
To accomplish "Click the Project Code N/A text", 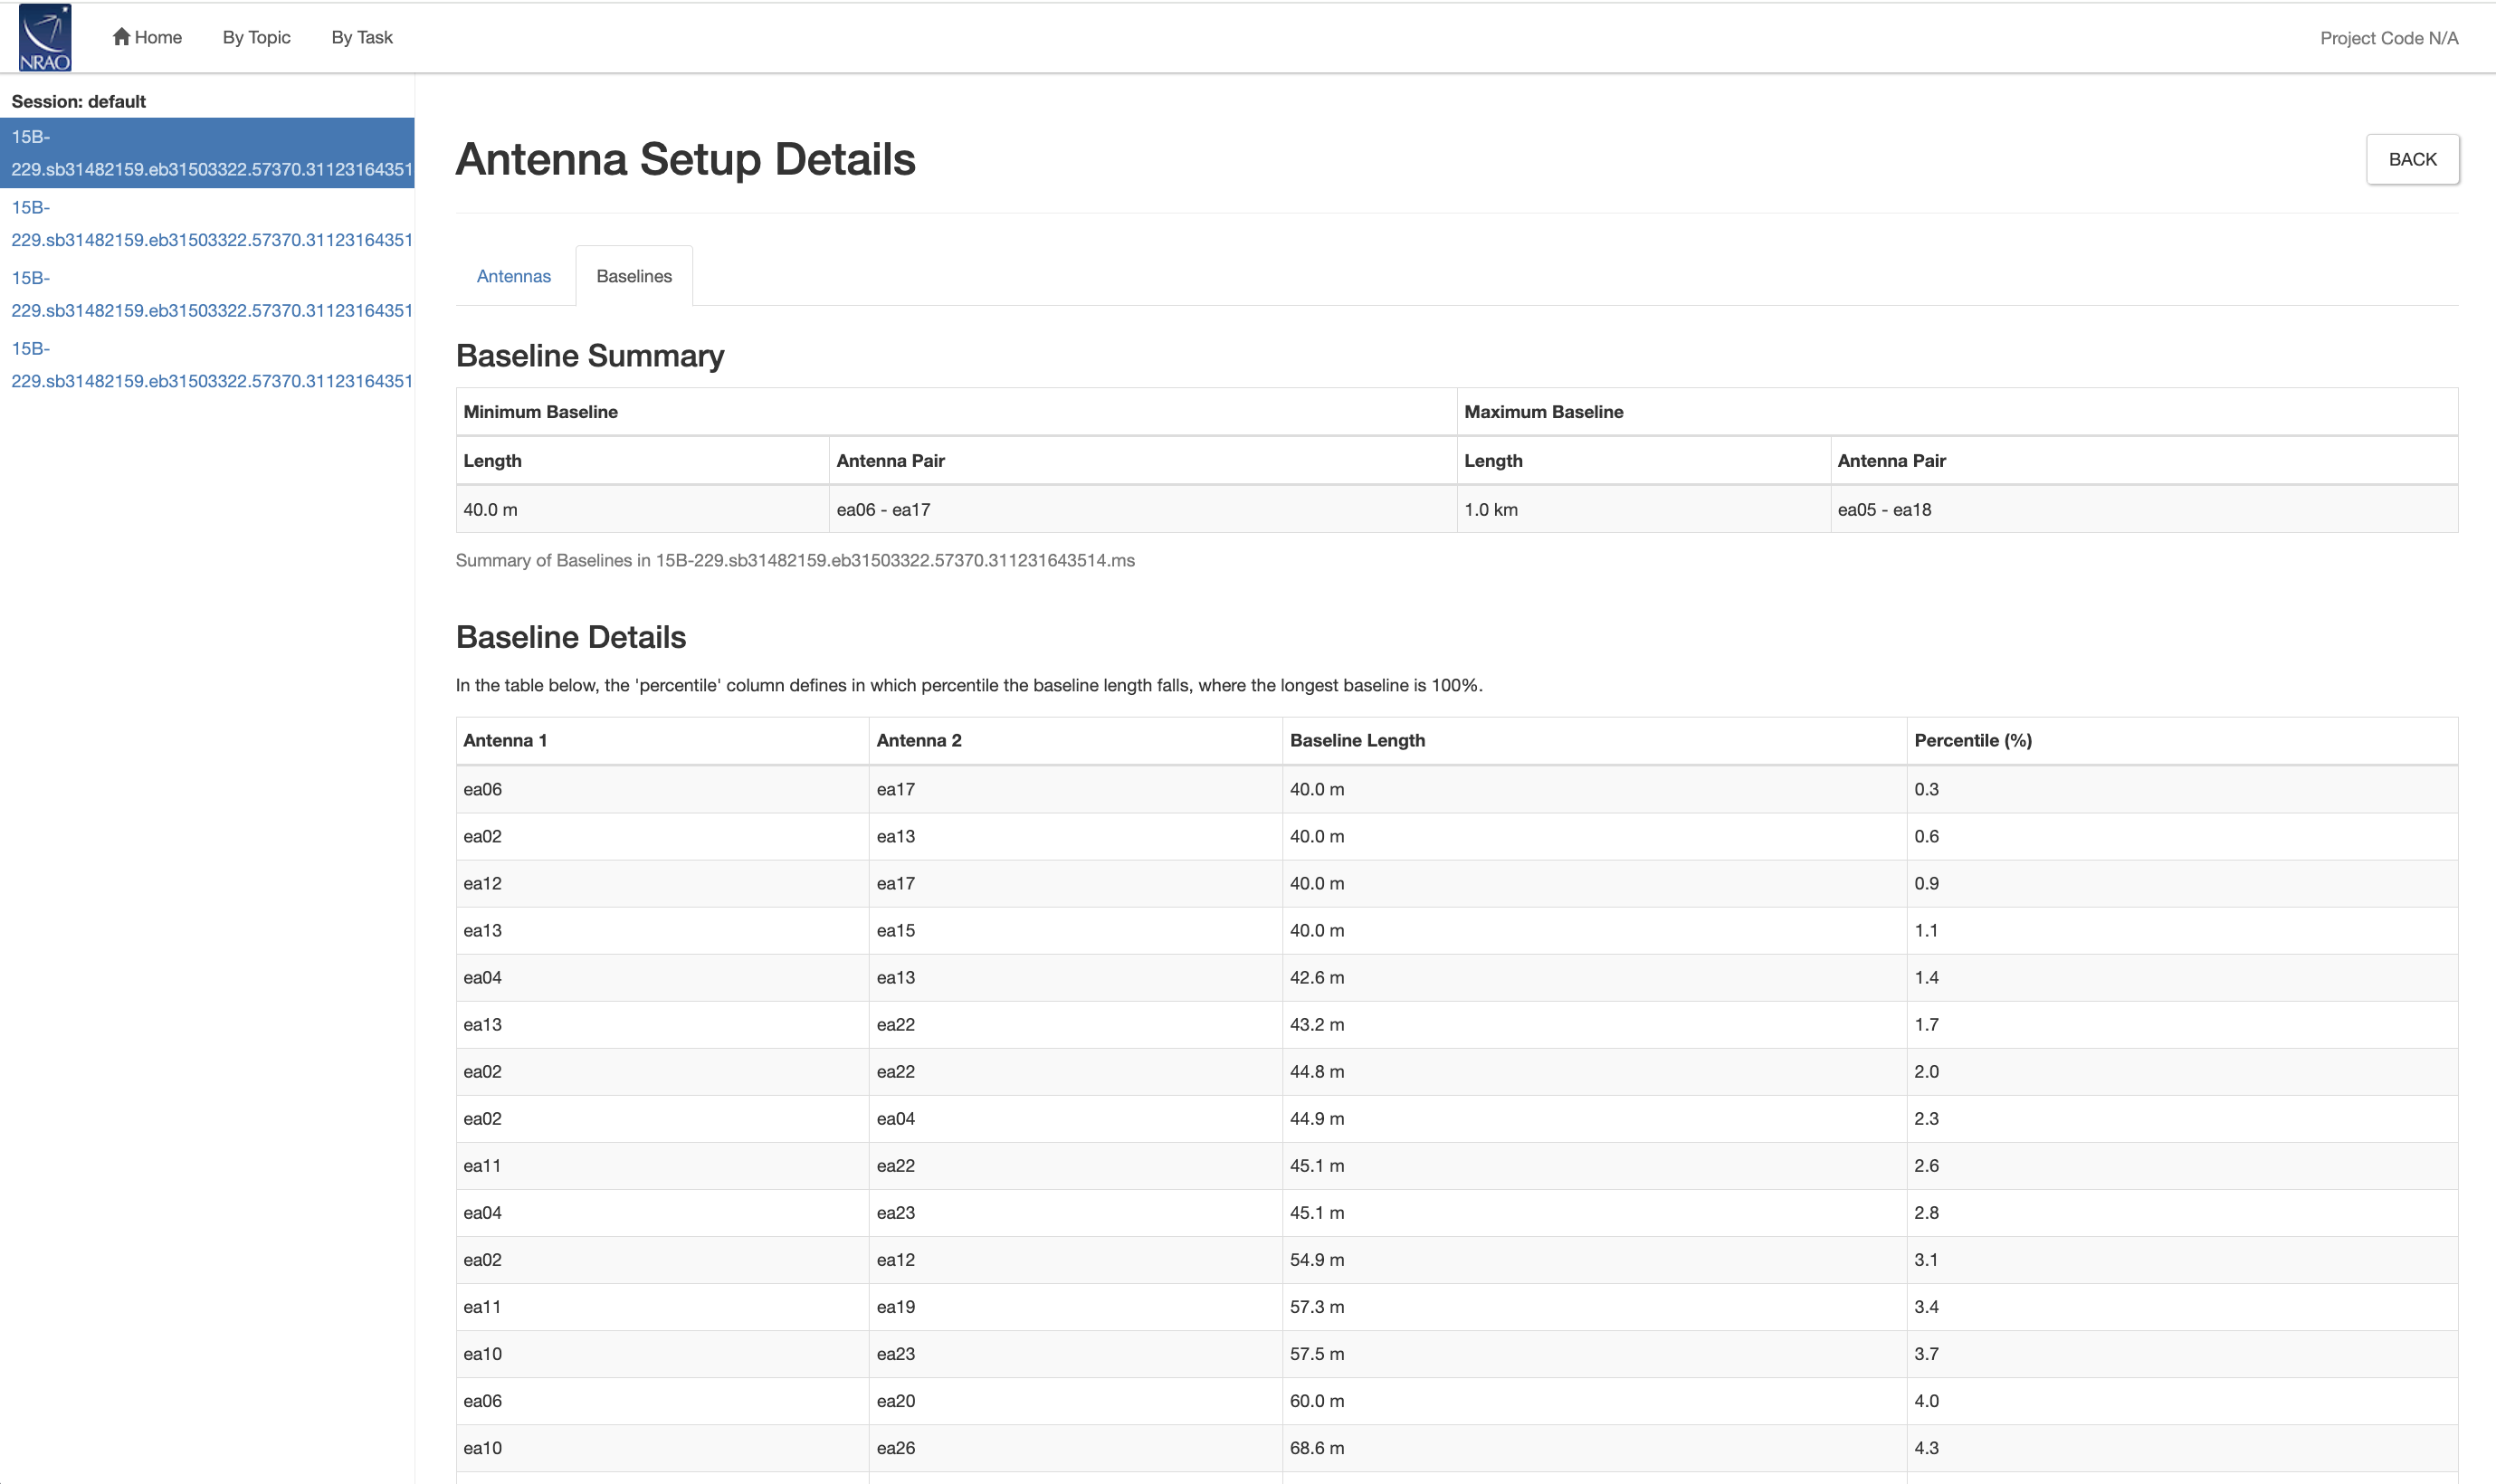I will pyautogui.click(x=2388, y=38).
